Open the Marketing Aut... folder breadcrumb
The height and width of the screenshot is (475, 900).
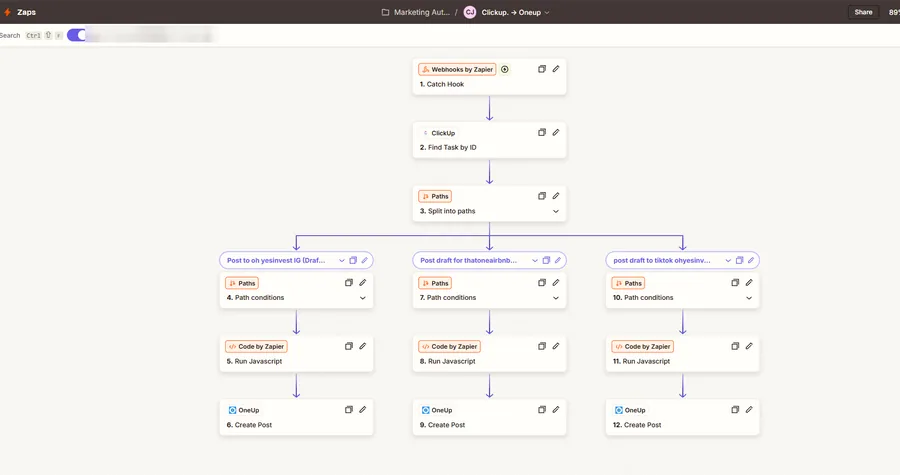point(416,12)
